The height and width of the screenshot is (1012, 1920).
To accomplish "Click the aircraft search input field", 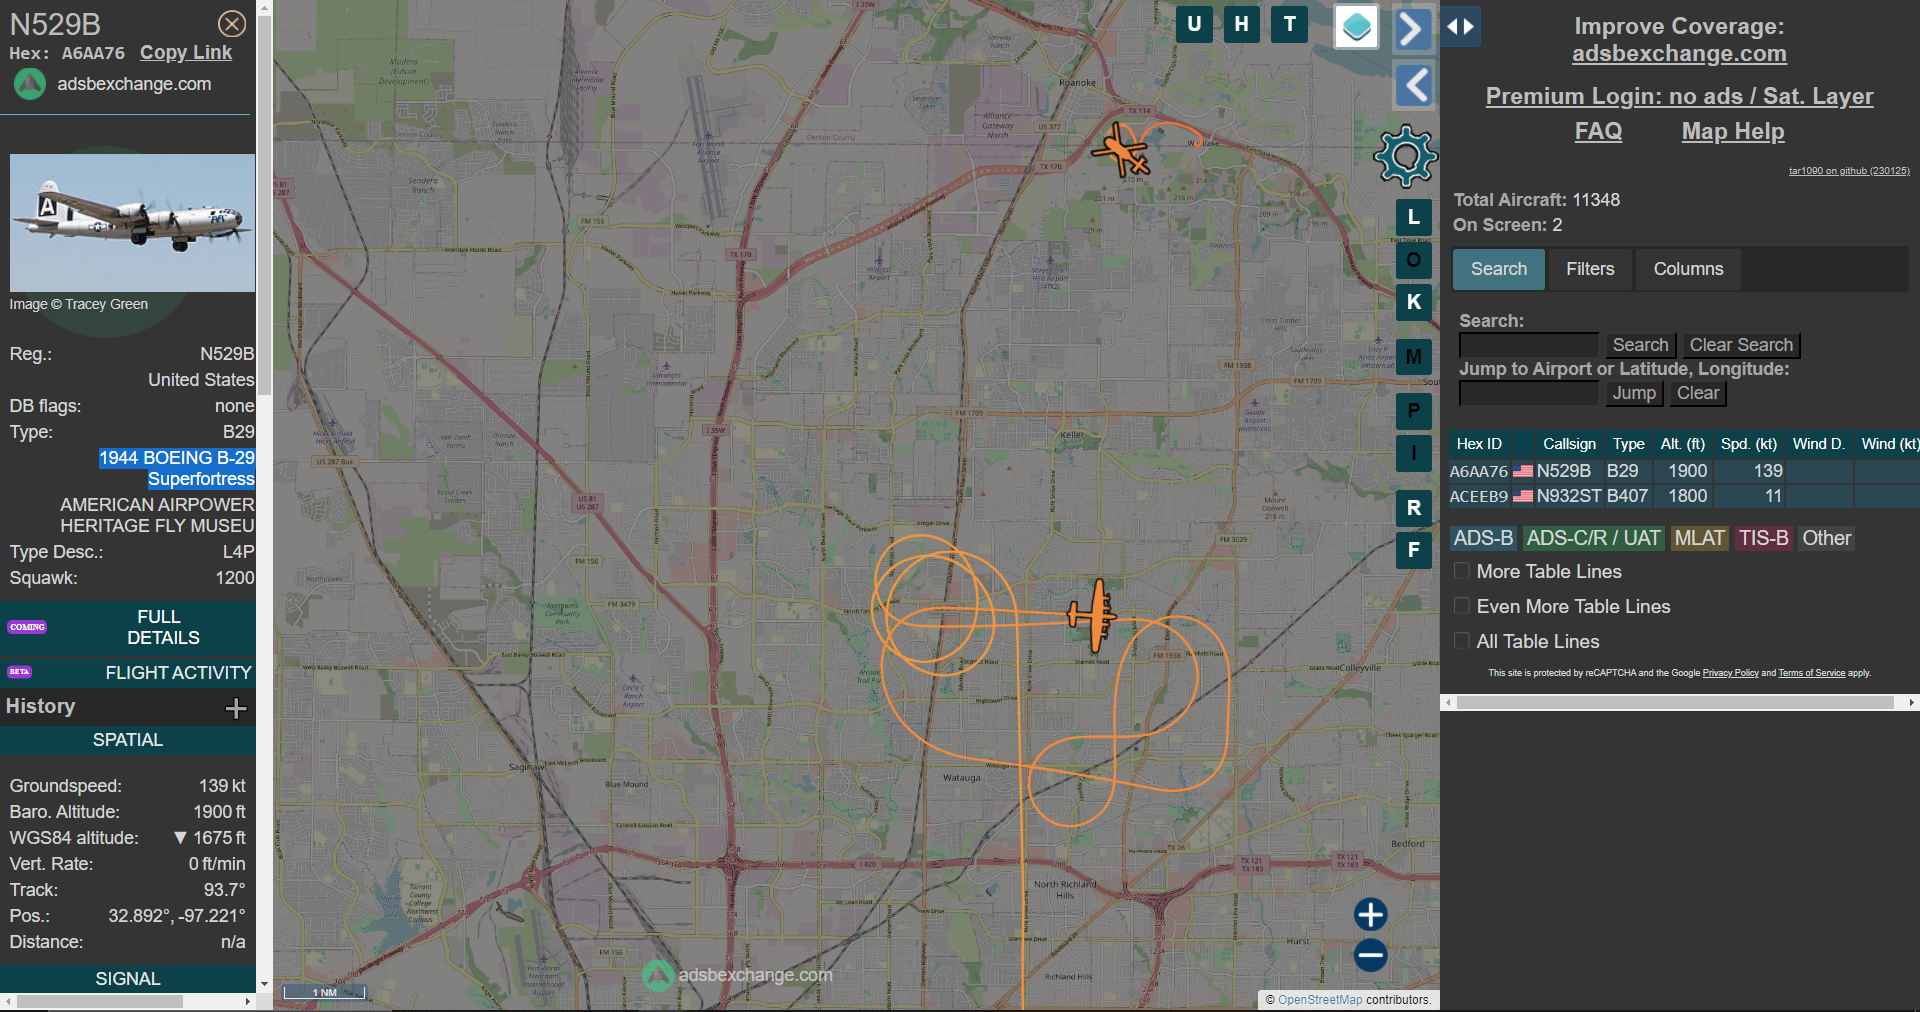I will [1528, 345].
